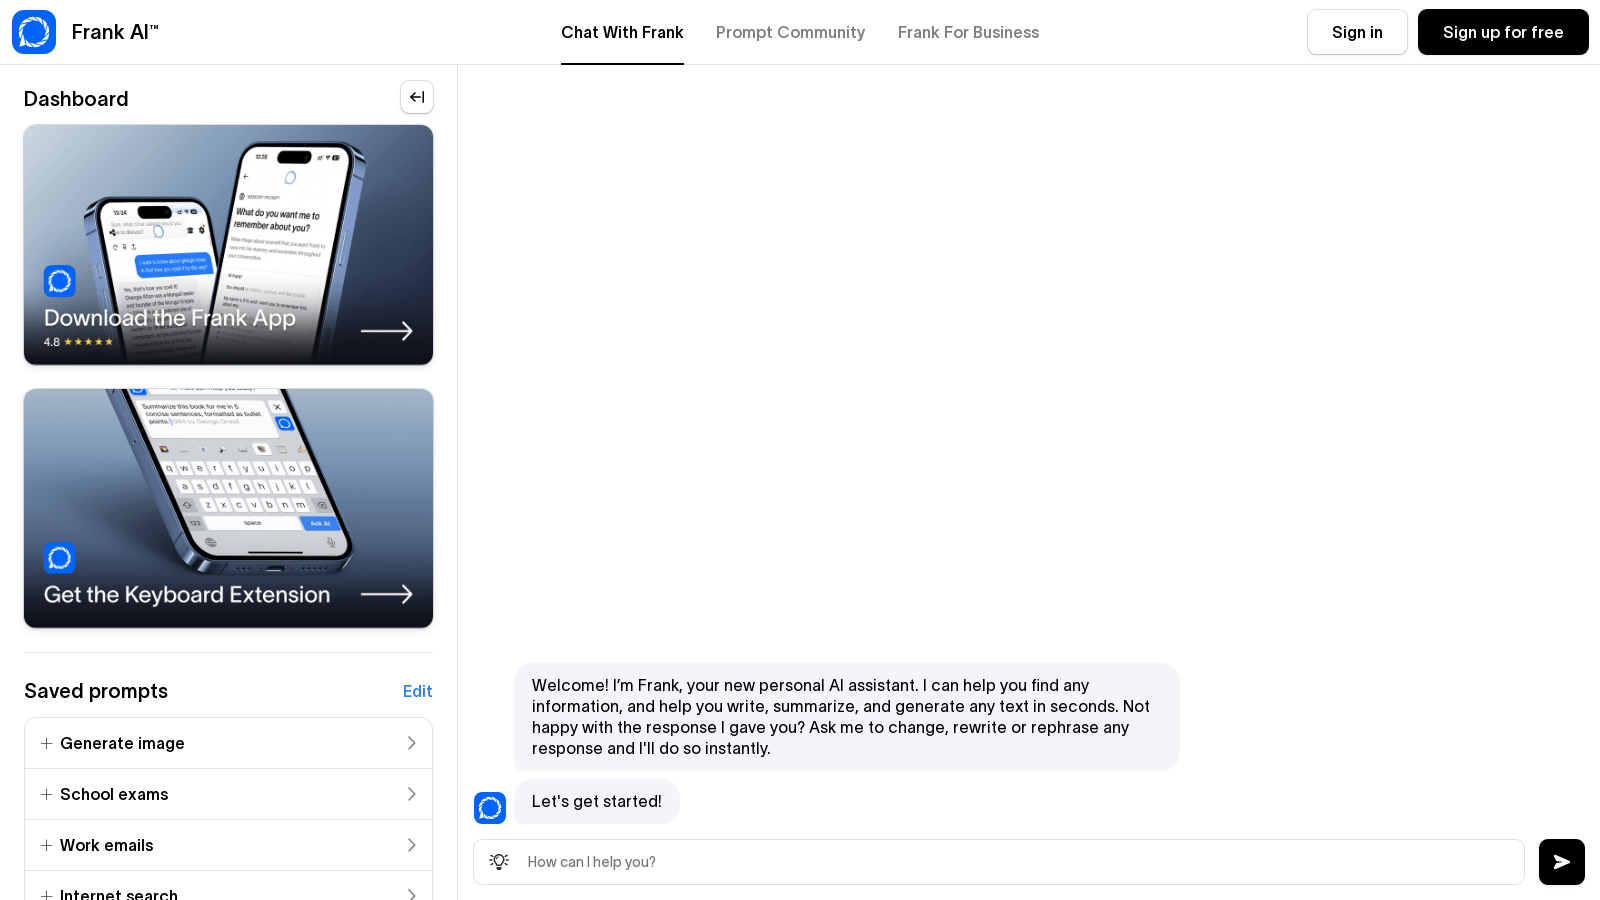Viewport: 1600px width, 900px height.
Task: Expand the Internet search prompt chevron
Action: tap(411, 894)
